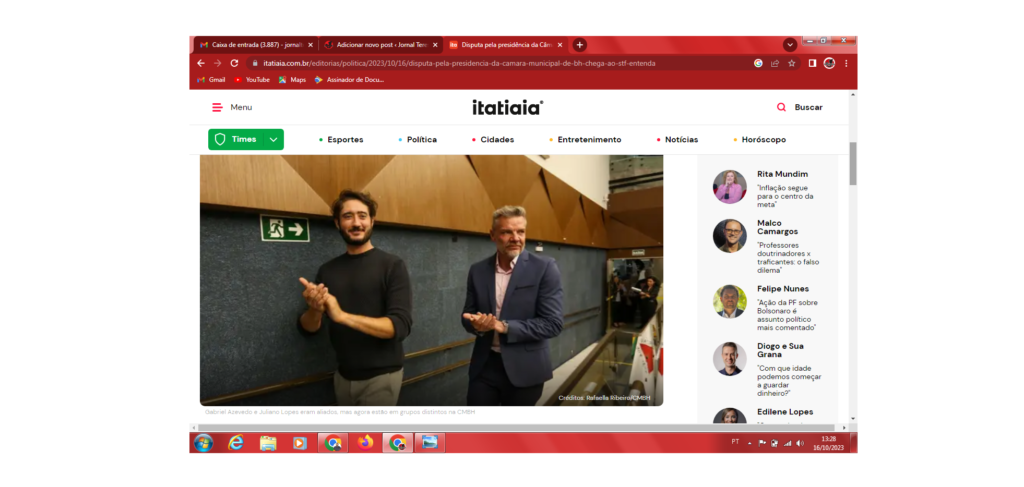Click the address bar URL field
This screenshot has width=1024, height=487.
click(500, 63)
